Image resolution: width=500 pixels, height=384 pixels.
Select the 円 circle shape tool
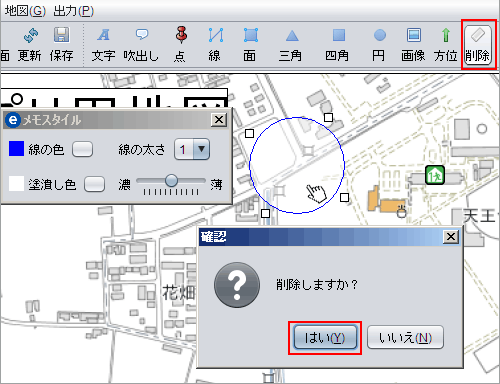click(379, 45)
